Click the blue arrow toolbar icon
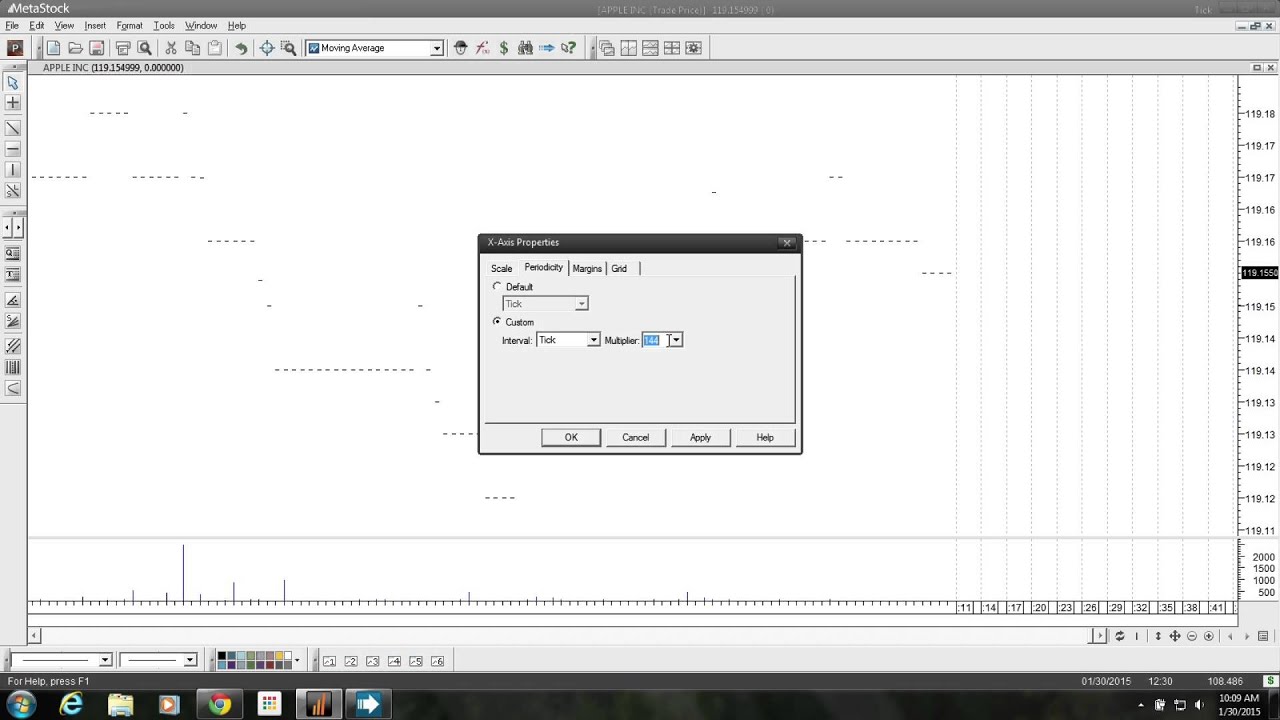 [x=547, y=48]
